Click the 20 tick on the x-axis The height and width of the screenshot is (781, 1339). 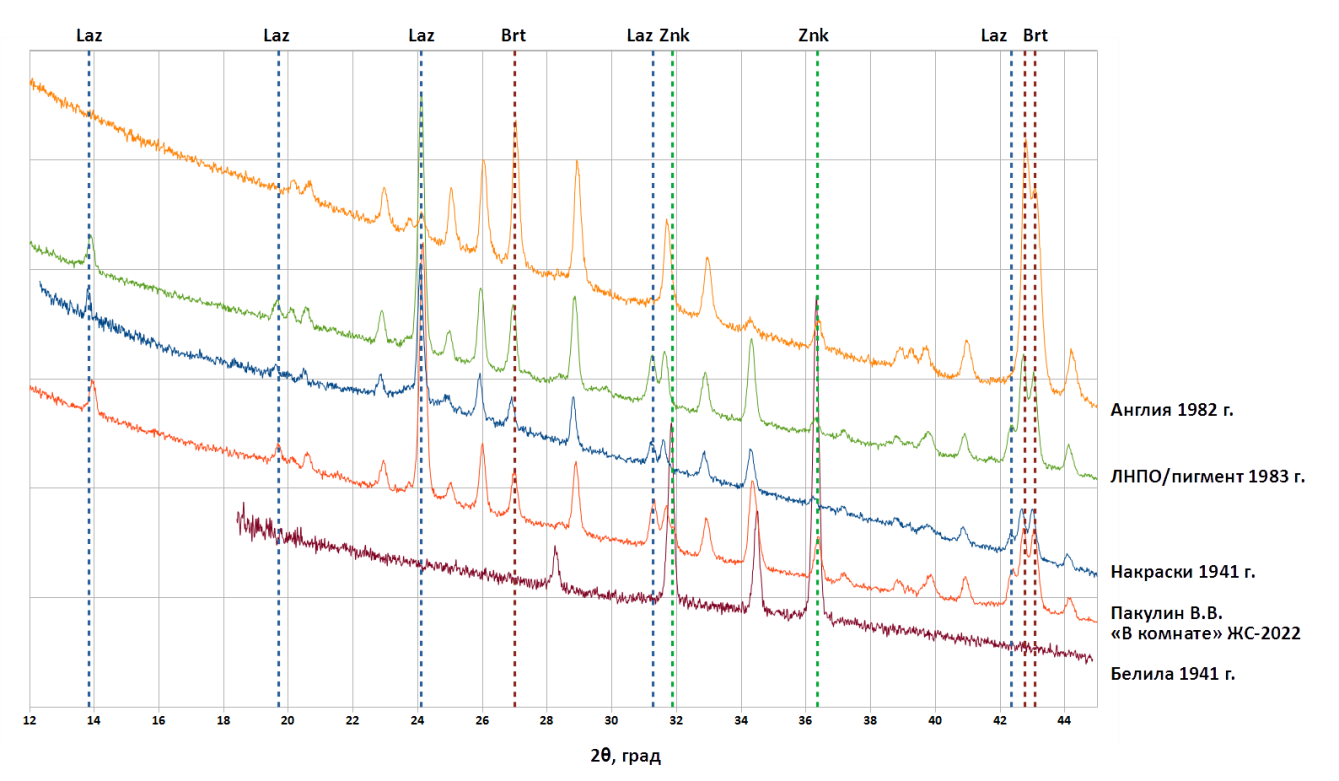tap(288, 719)
